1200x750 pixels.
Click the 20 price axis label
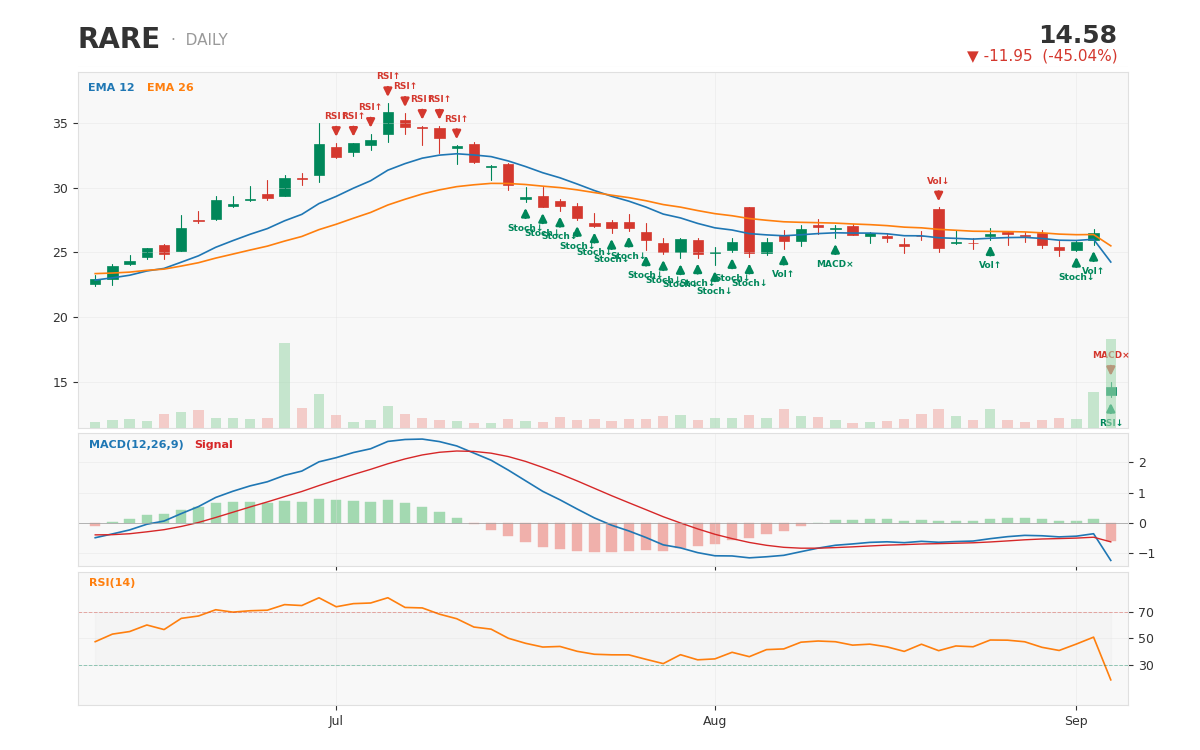point(61,318)
